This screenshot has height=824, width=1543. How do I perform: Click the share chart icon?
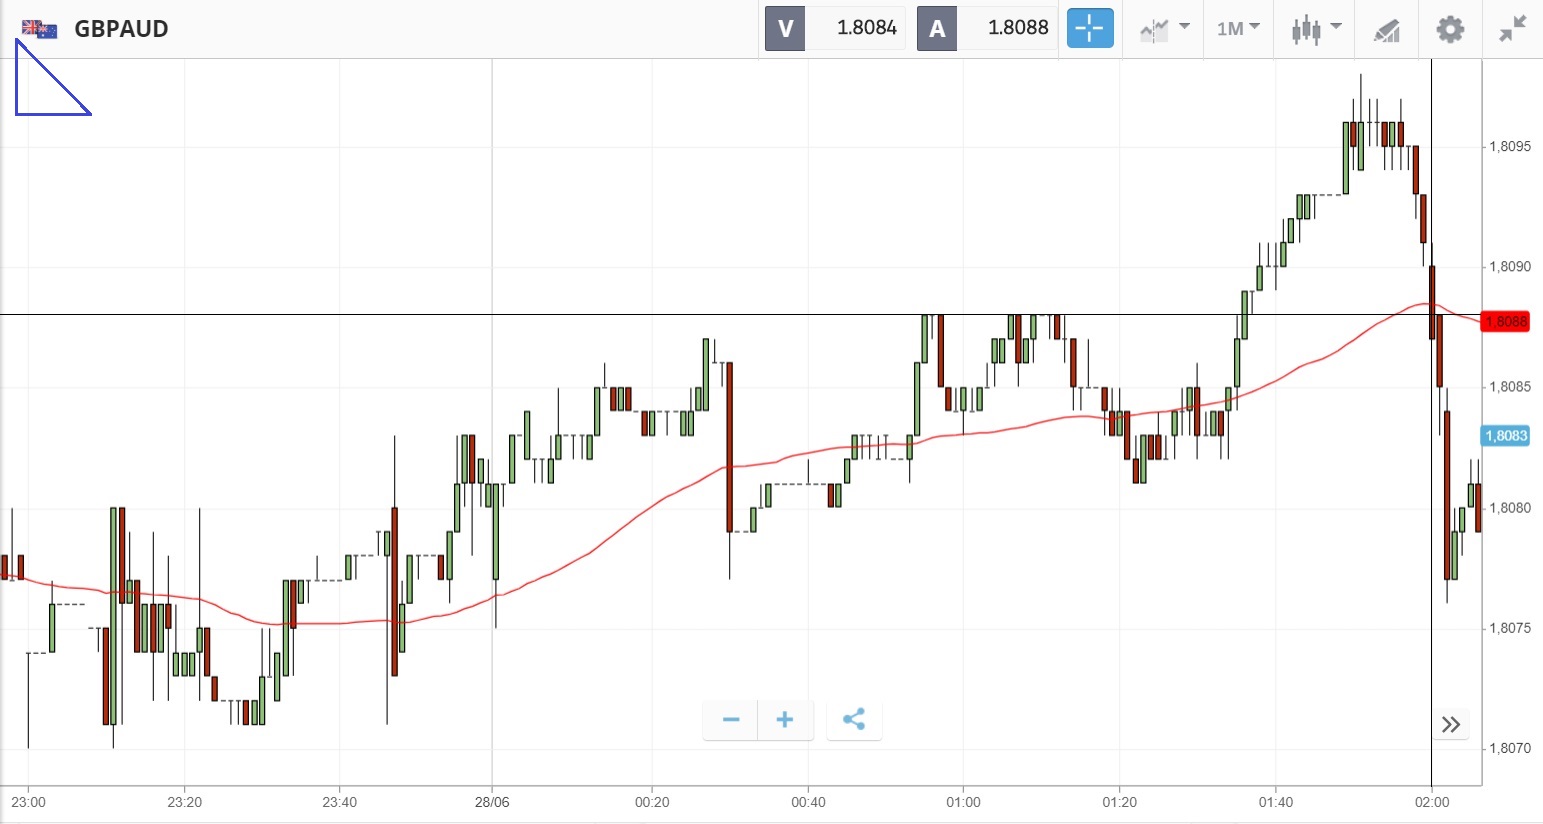(854, 720)
